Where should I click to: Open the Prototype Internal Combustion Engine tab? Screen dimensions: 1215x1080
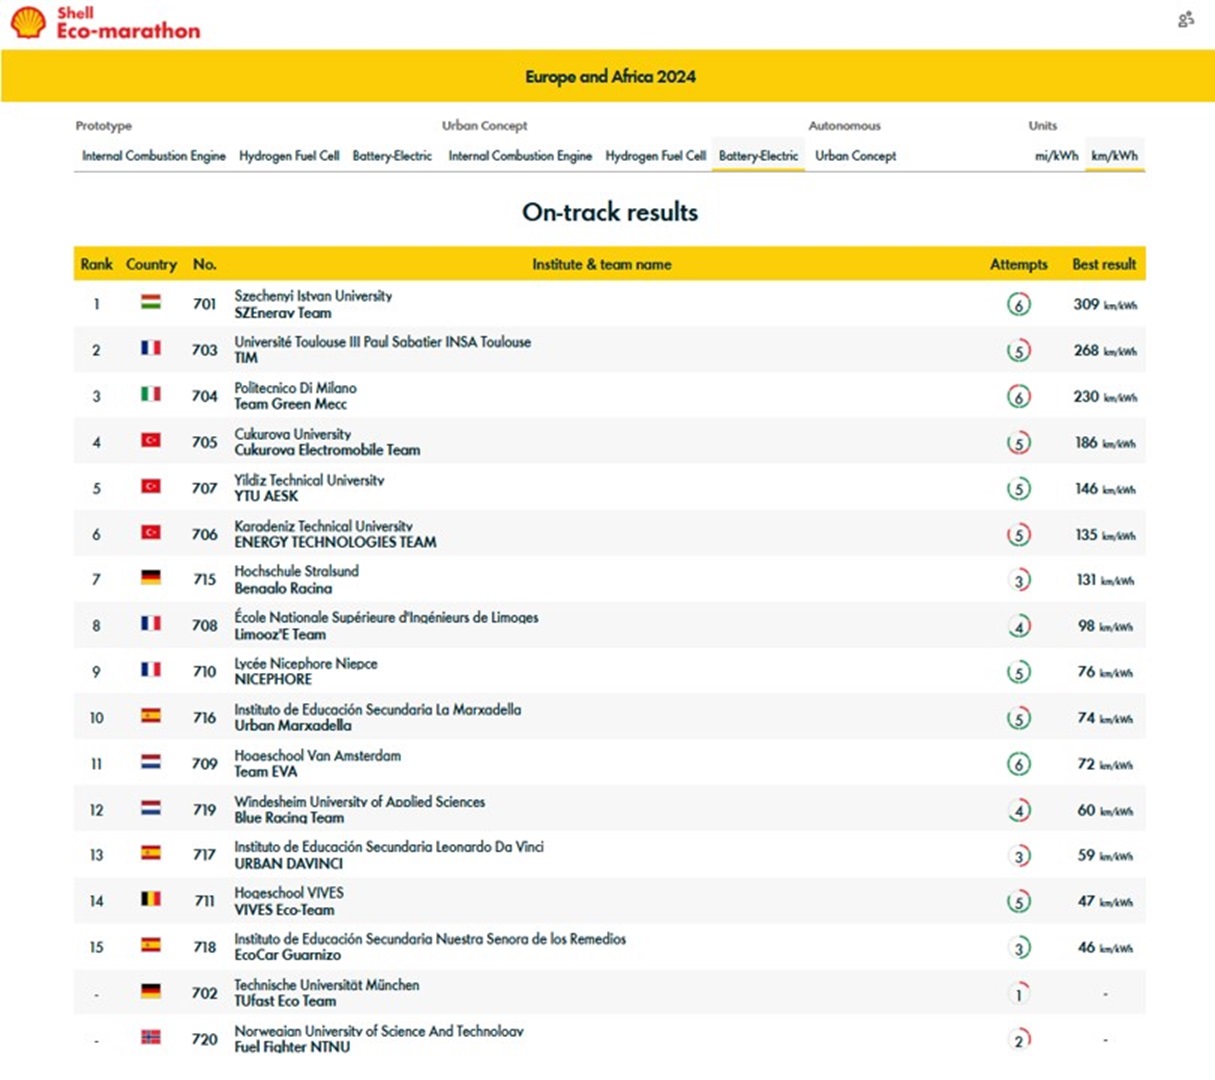[x=154, y=156]
